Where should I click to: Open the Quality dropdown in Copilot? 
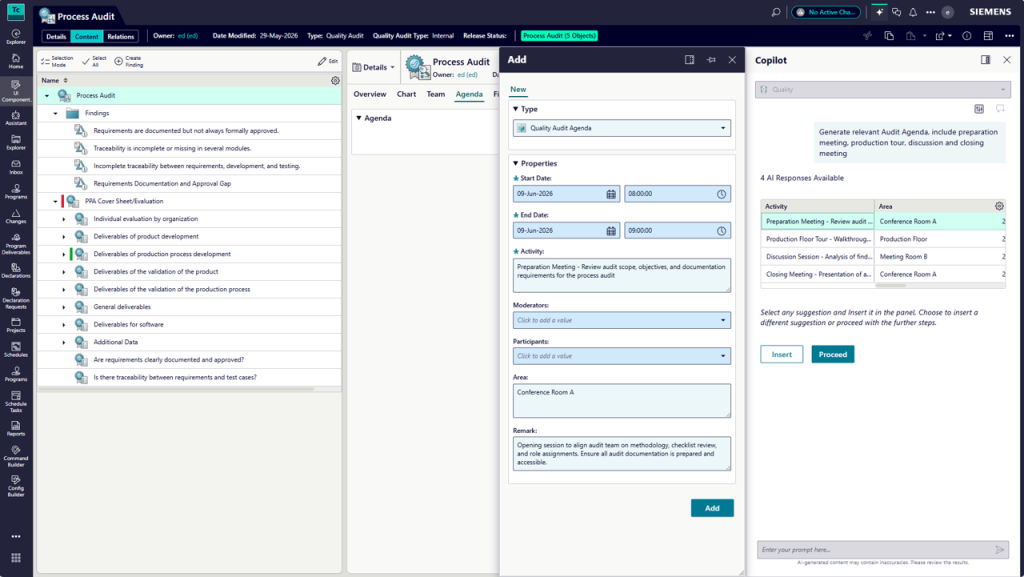[883, 89]
